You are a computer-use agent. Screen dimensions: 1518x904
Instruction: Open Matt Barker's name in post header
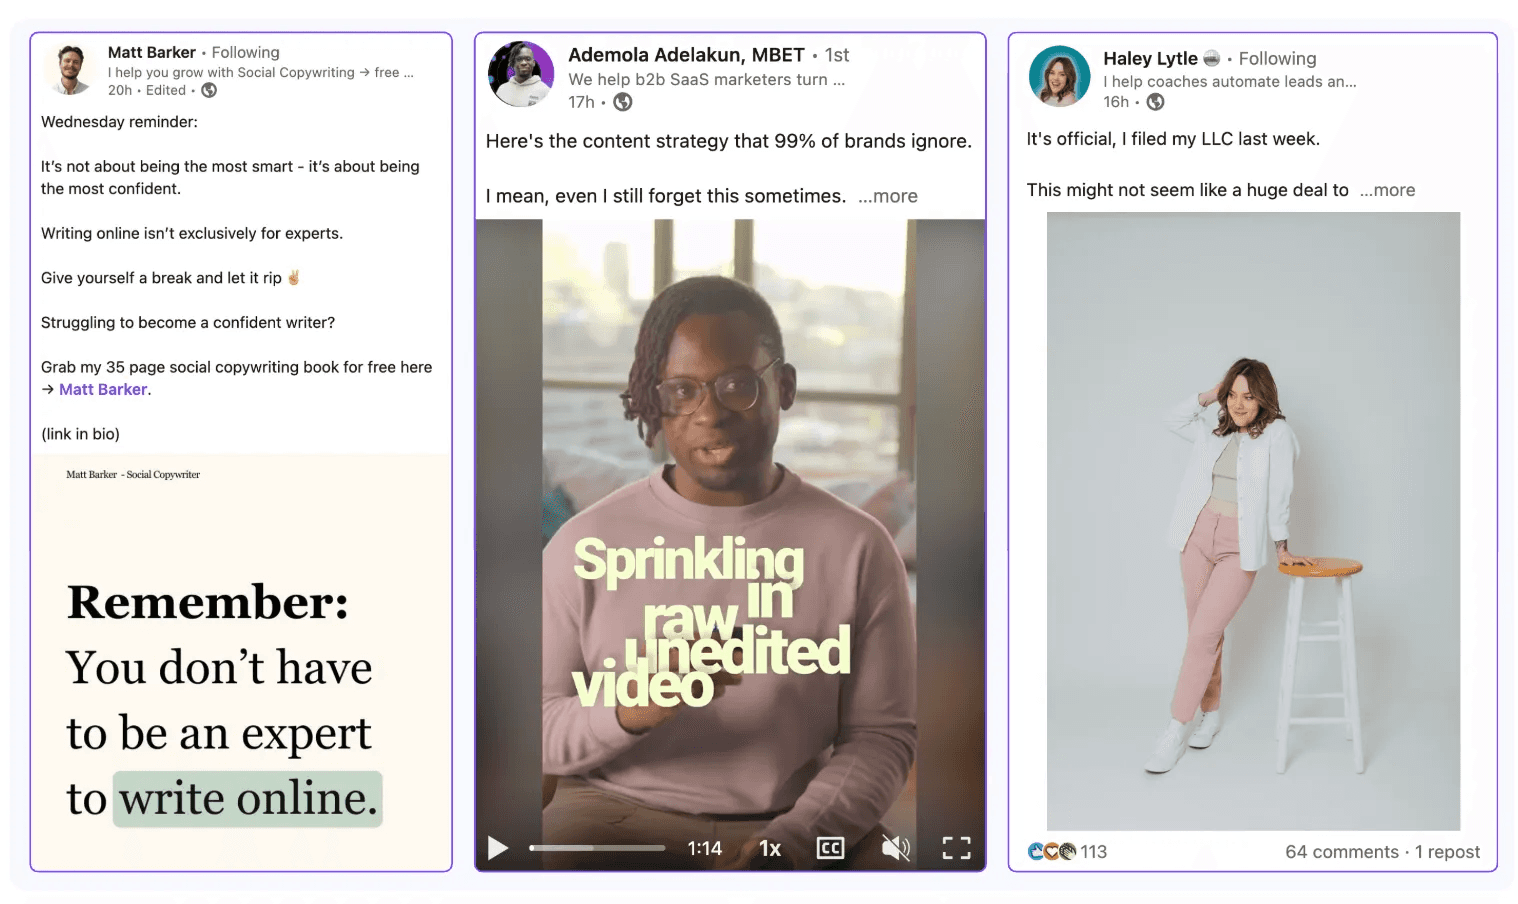[151, 52]
